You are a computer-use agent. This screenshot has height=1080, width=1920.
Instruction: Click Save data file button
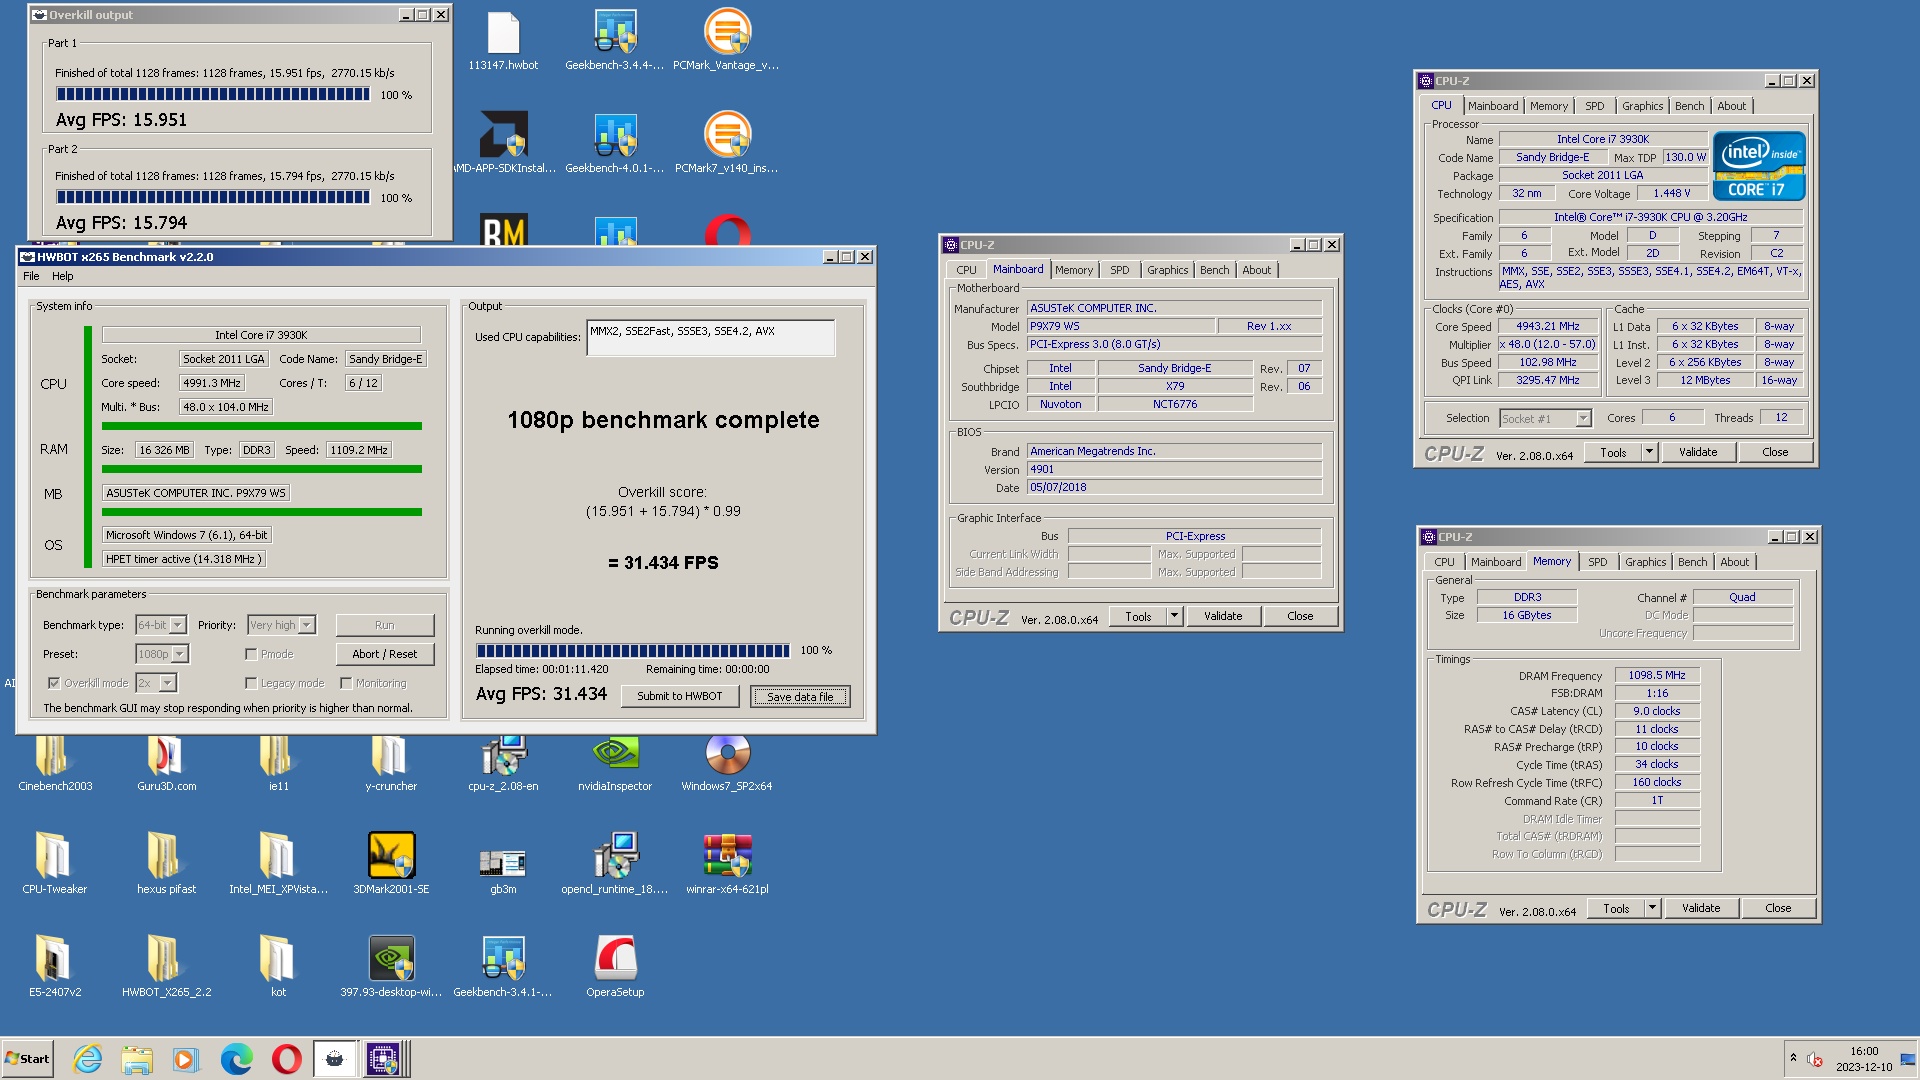pos(800,696)
